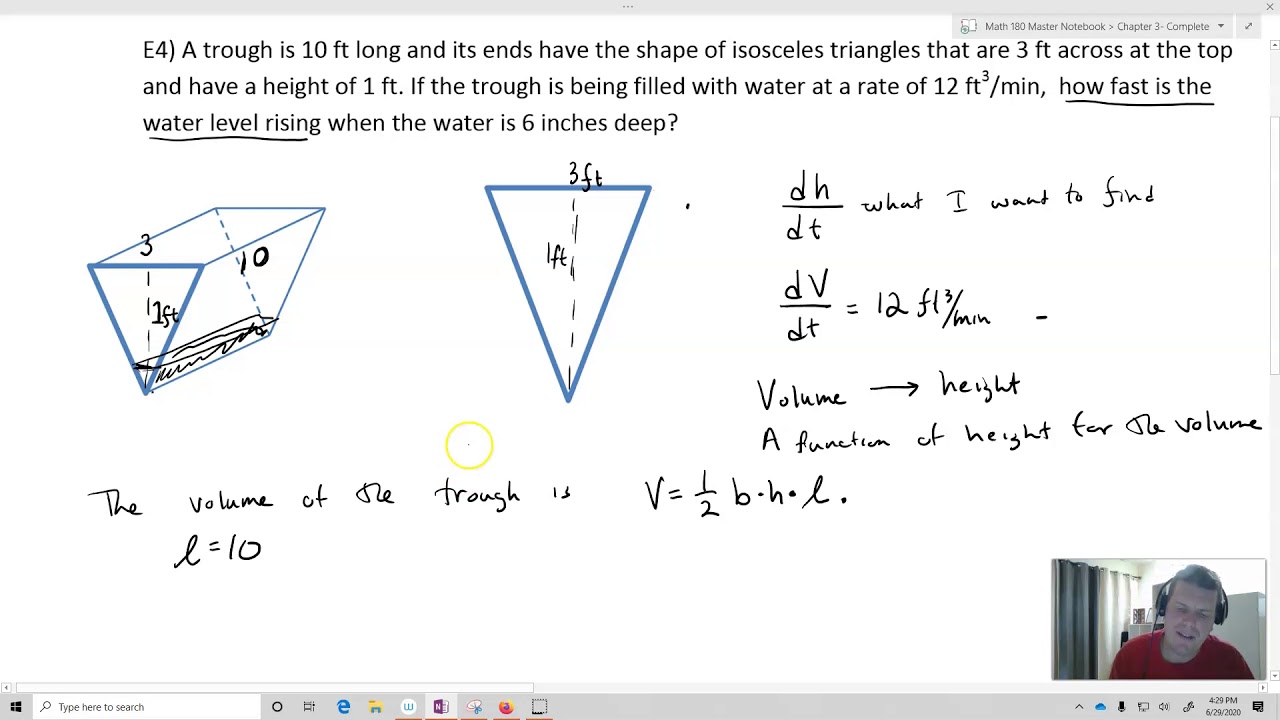This screenshot has height=720, width=1280.
Task: Click the vertical scrollbar down arrow
Action: 1274,676
